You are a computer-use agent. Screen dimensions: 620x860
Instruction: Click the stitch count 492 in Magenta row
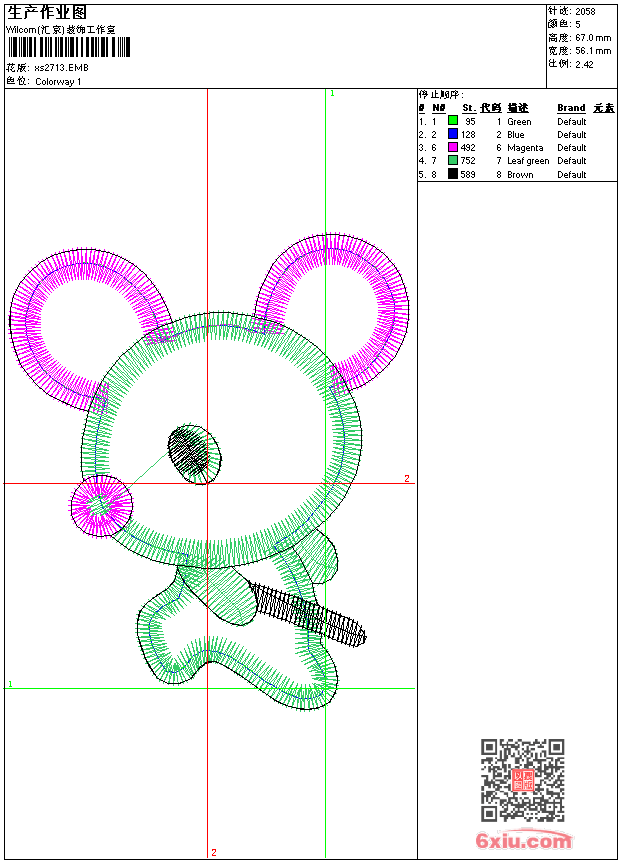(468, 148)
